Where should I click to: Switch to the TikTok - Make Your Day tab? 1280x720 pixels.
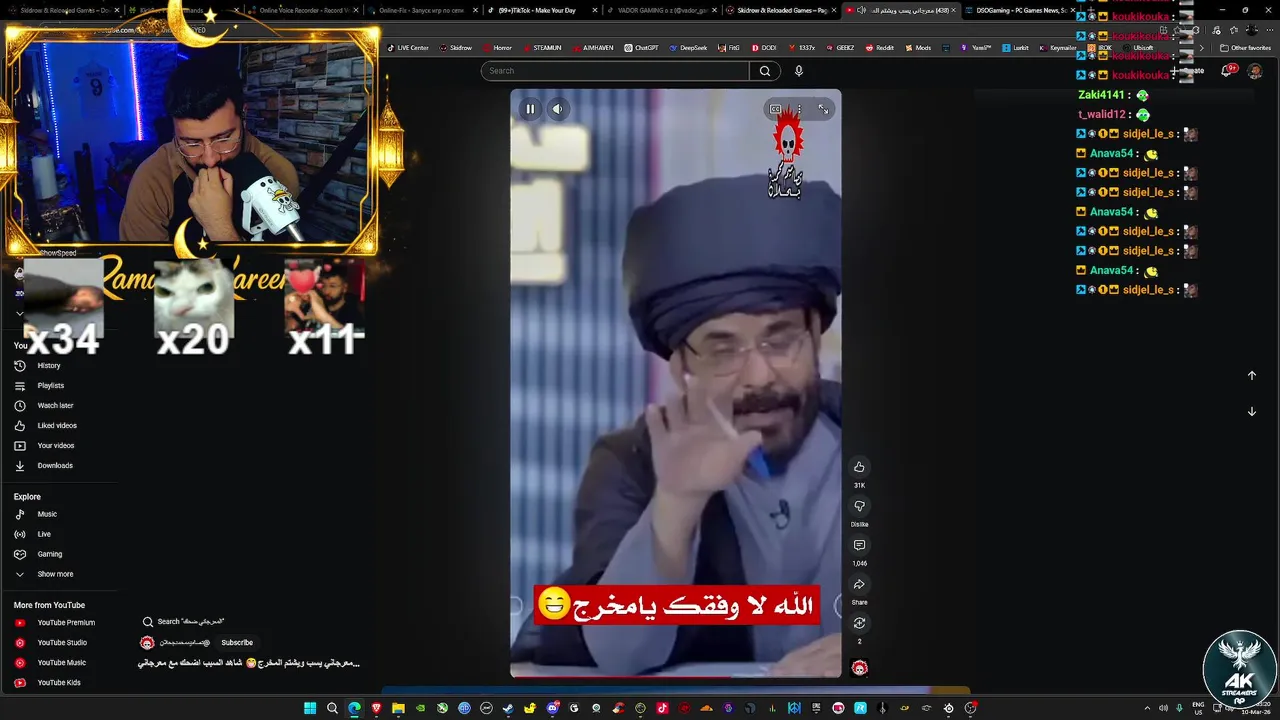point(543,10)
